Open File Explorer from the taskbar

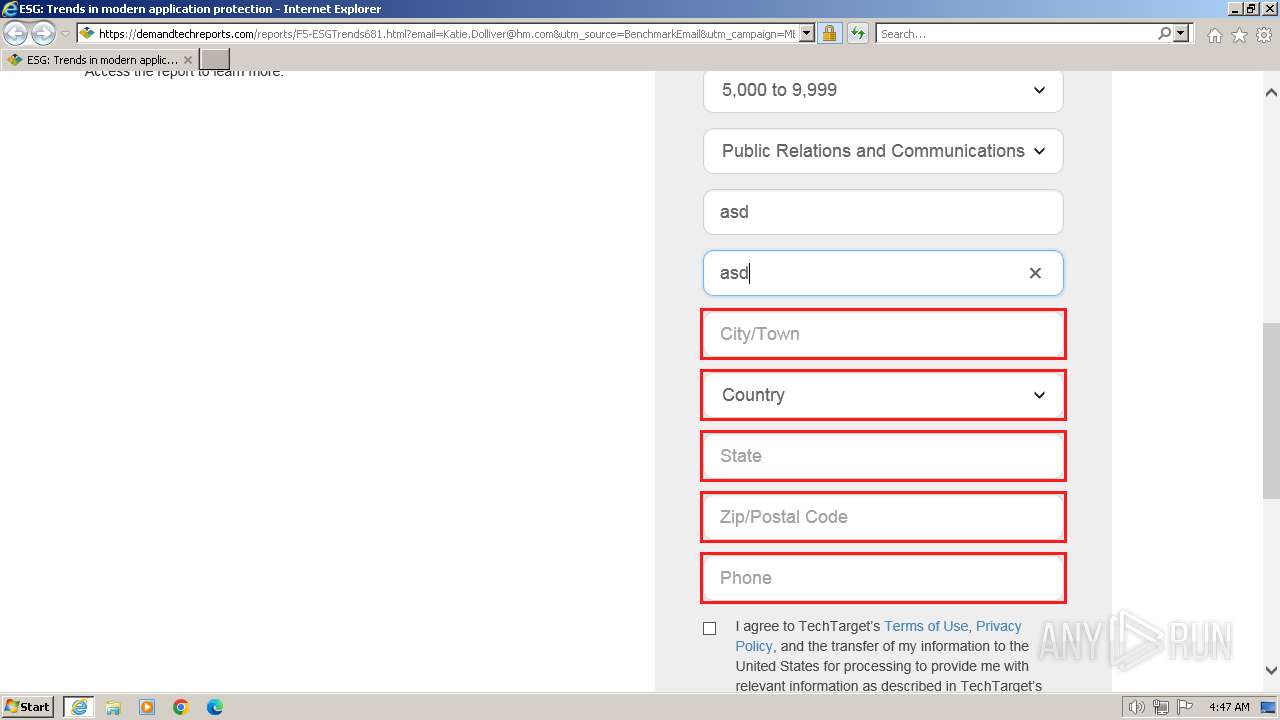113,707
